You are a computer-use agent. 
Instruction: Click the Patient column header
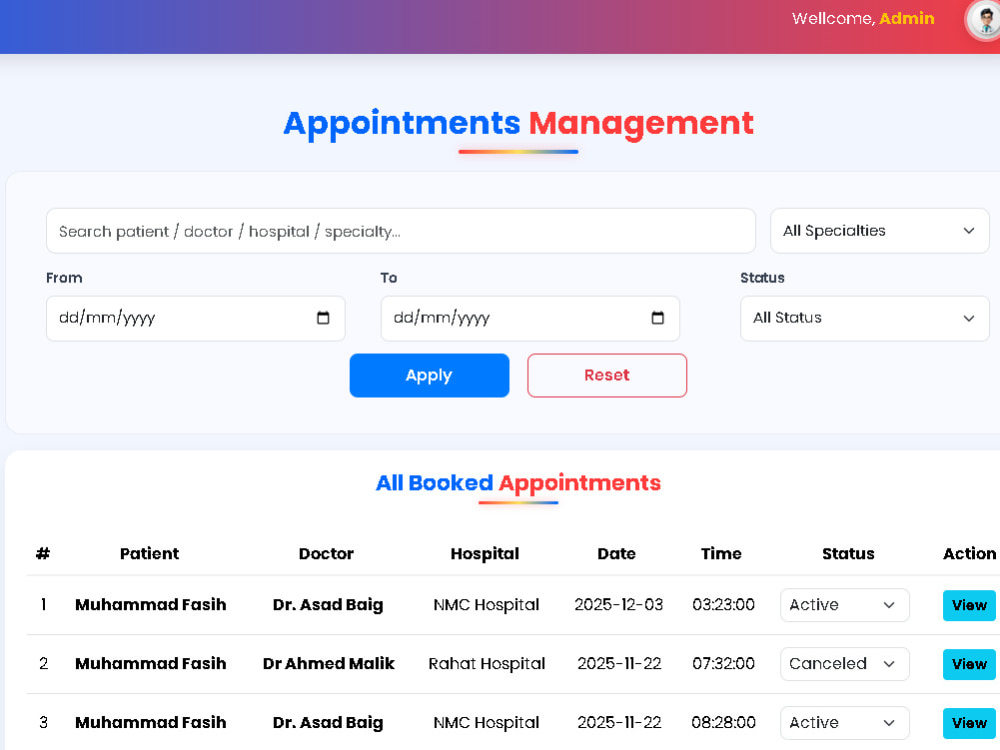149,553
